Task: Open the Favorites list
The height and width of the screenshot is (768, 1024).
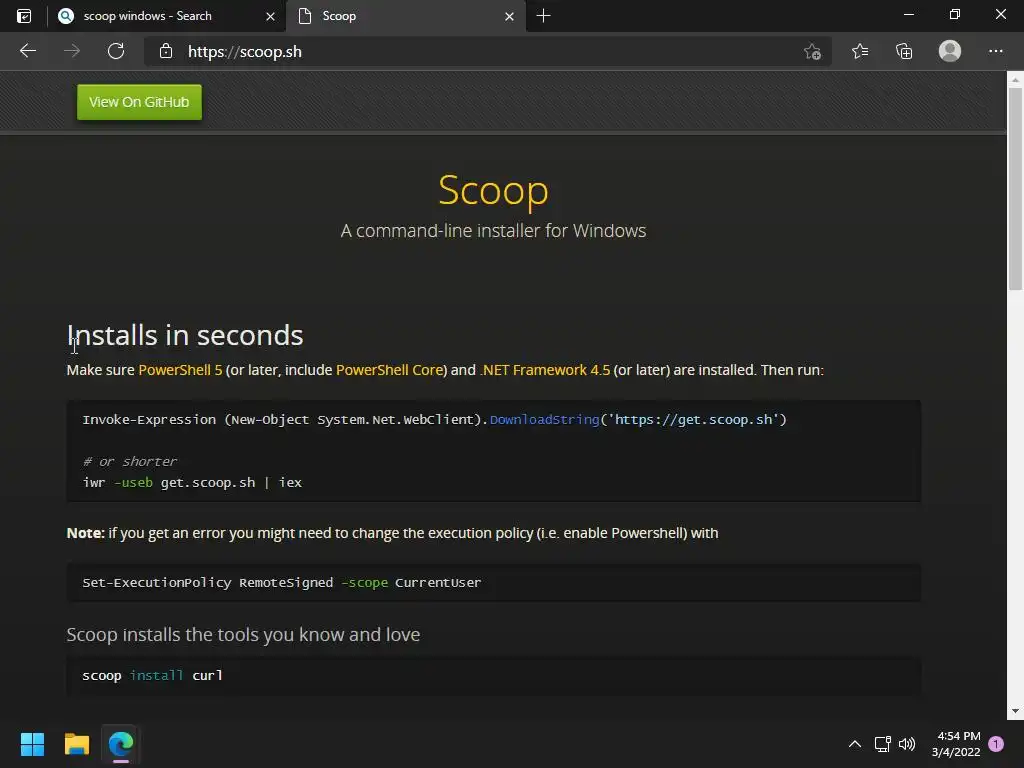Action: [860, 51]
